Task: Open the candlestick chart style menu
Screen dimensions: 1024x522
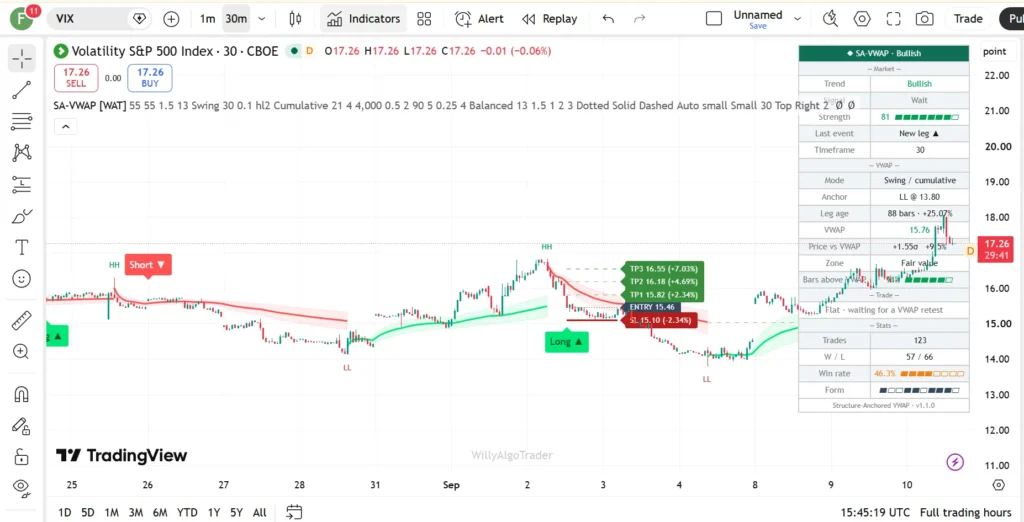Action: tap(295, 19)
